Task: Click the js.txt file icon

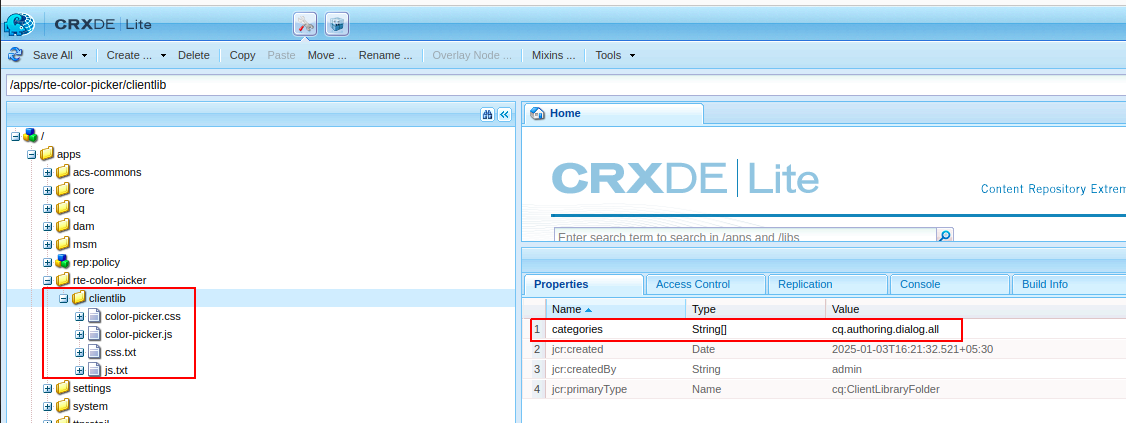Action: click(x=94, y=370)
